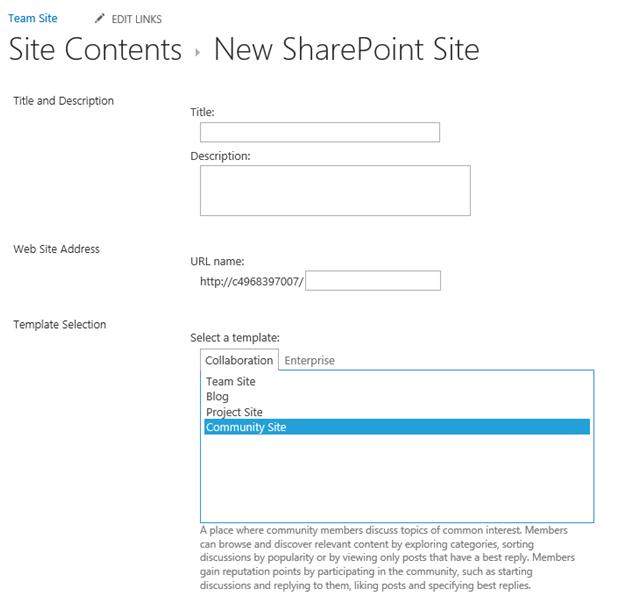Select Team Site template in the list
The height and width of the screenshot is (600, 627).
point(231,381)
